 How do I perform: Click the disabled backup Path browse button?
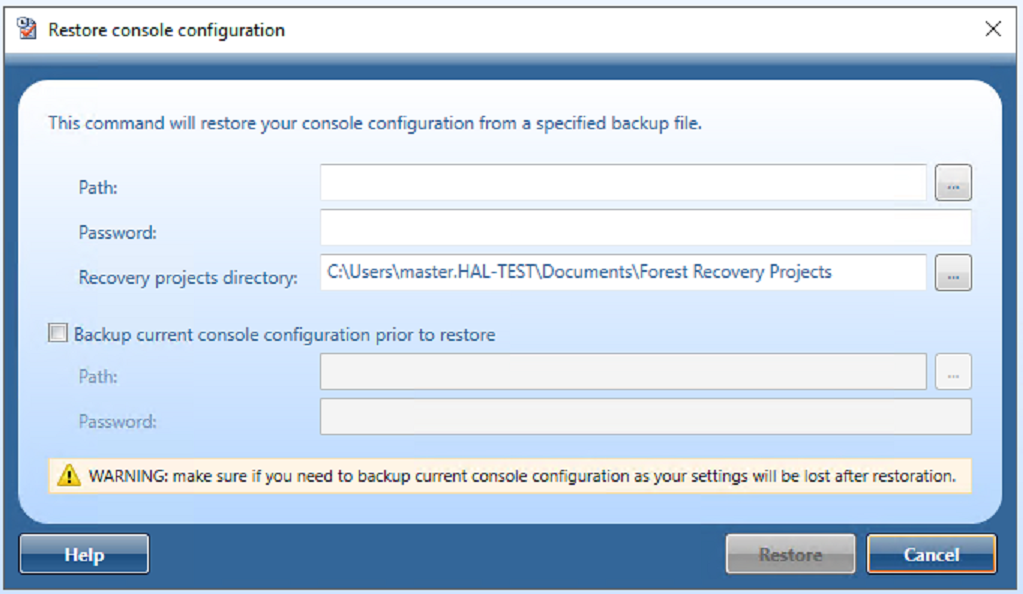(953, 373)
